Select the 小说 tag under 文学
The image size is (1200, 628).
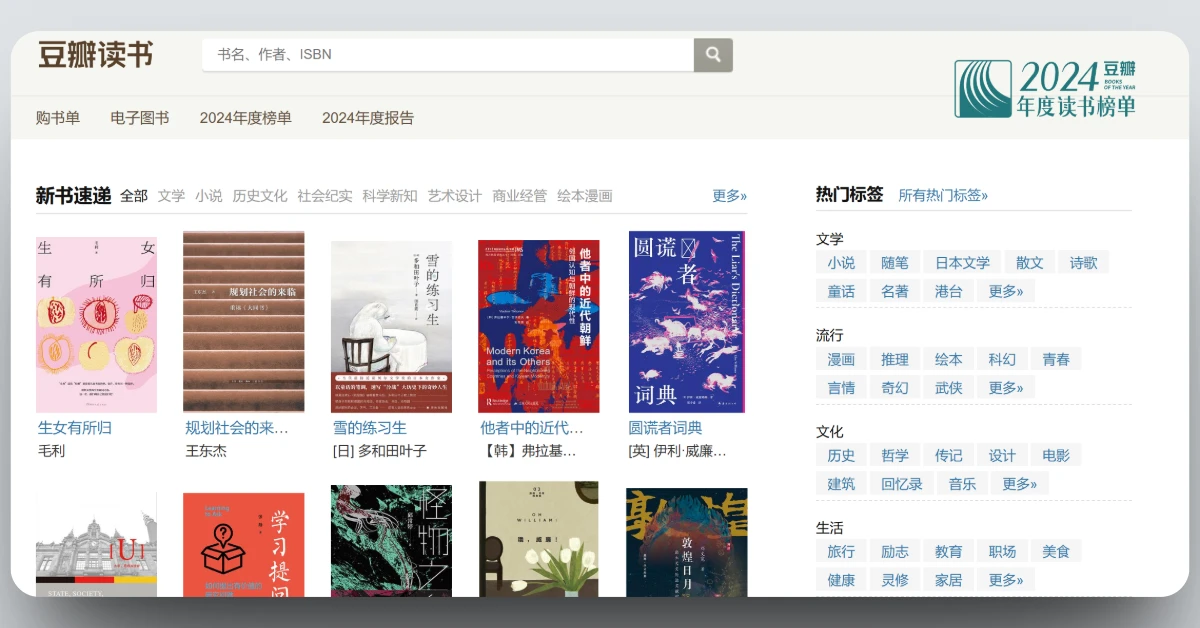[x=841, y=263]
